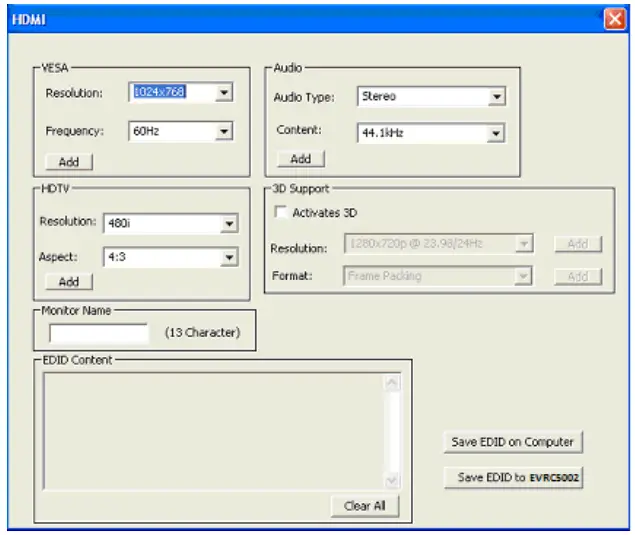This screenshot has width=635, height=535.
Task: Select the highlighted 1024x768 resolution text
Action: 160,92
